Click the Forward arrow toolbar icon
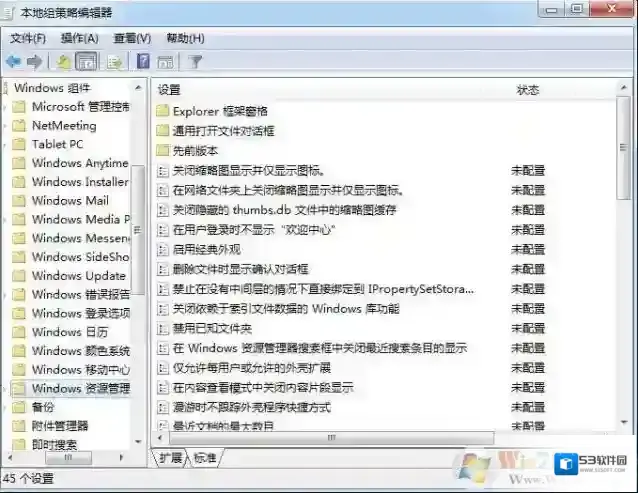The image size is (638, 493). (x=35, y=62)
